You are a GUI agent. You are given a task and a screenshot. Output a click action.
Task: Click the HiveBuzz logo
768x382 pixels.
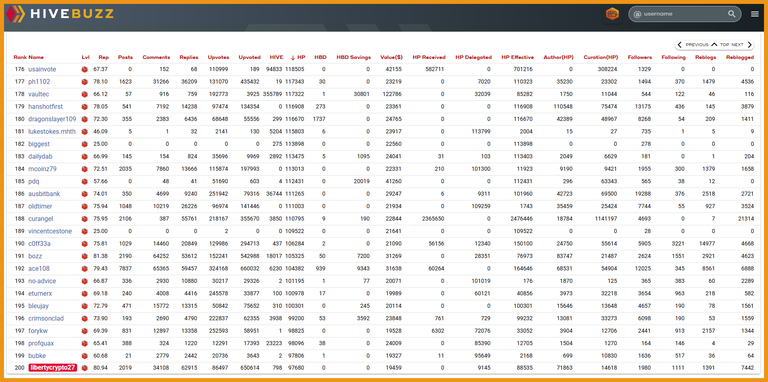pyautogui.click(x=60, y=14)
